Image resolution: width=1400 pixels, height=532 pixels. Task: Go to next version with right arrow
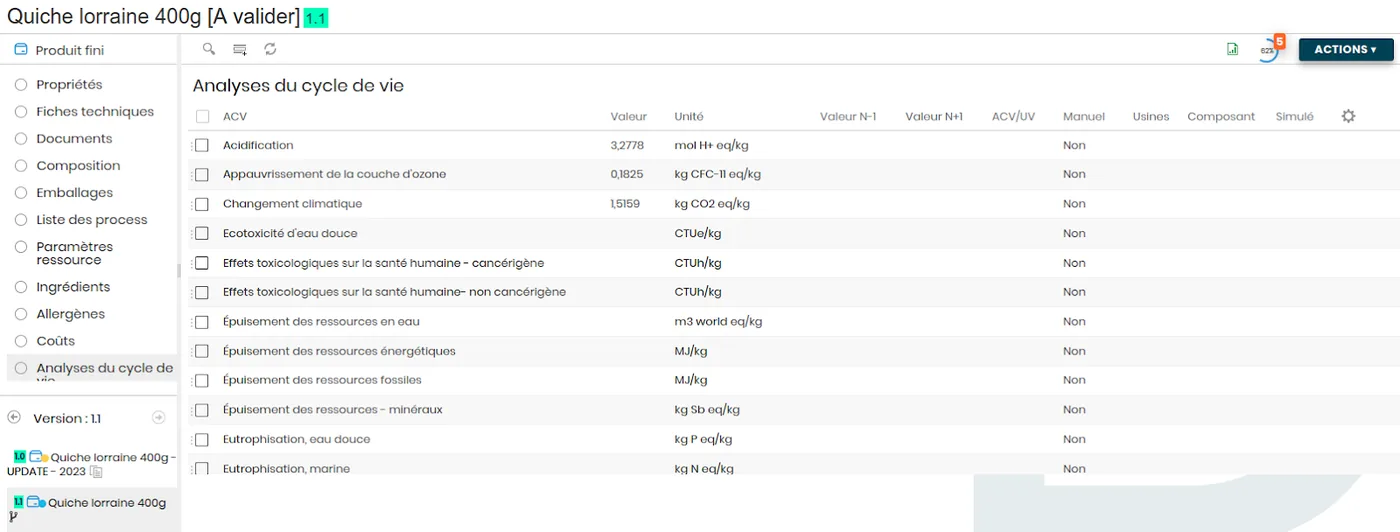click(158, 417)
